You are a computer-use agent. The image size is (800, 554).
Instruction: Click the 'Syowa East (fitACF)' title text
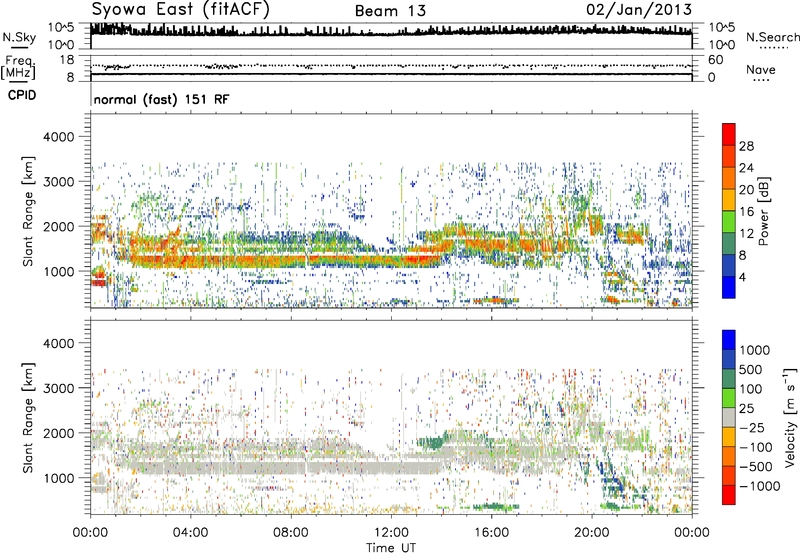coord(181,9)
